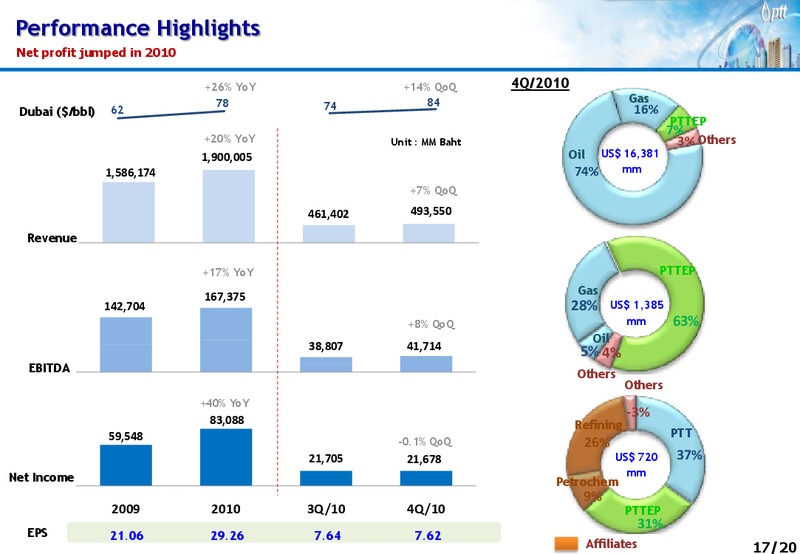Click the EPS row label
The image size is (800, 554).
coord(37,533)
